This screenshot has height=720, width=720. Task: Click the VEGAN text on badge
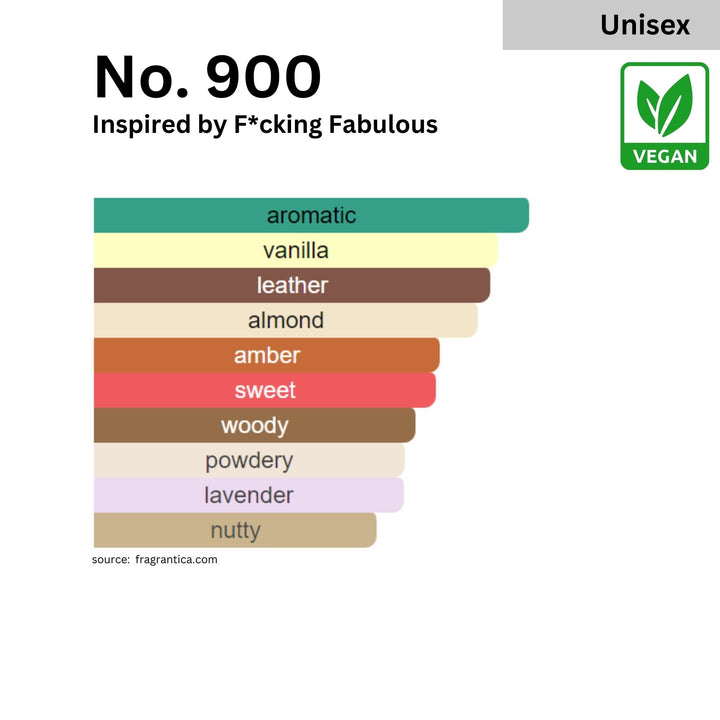click(664, 157)
